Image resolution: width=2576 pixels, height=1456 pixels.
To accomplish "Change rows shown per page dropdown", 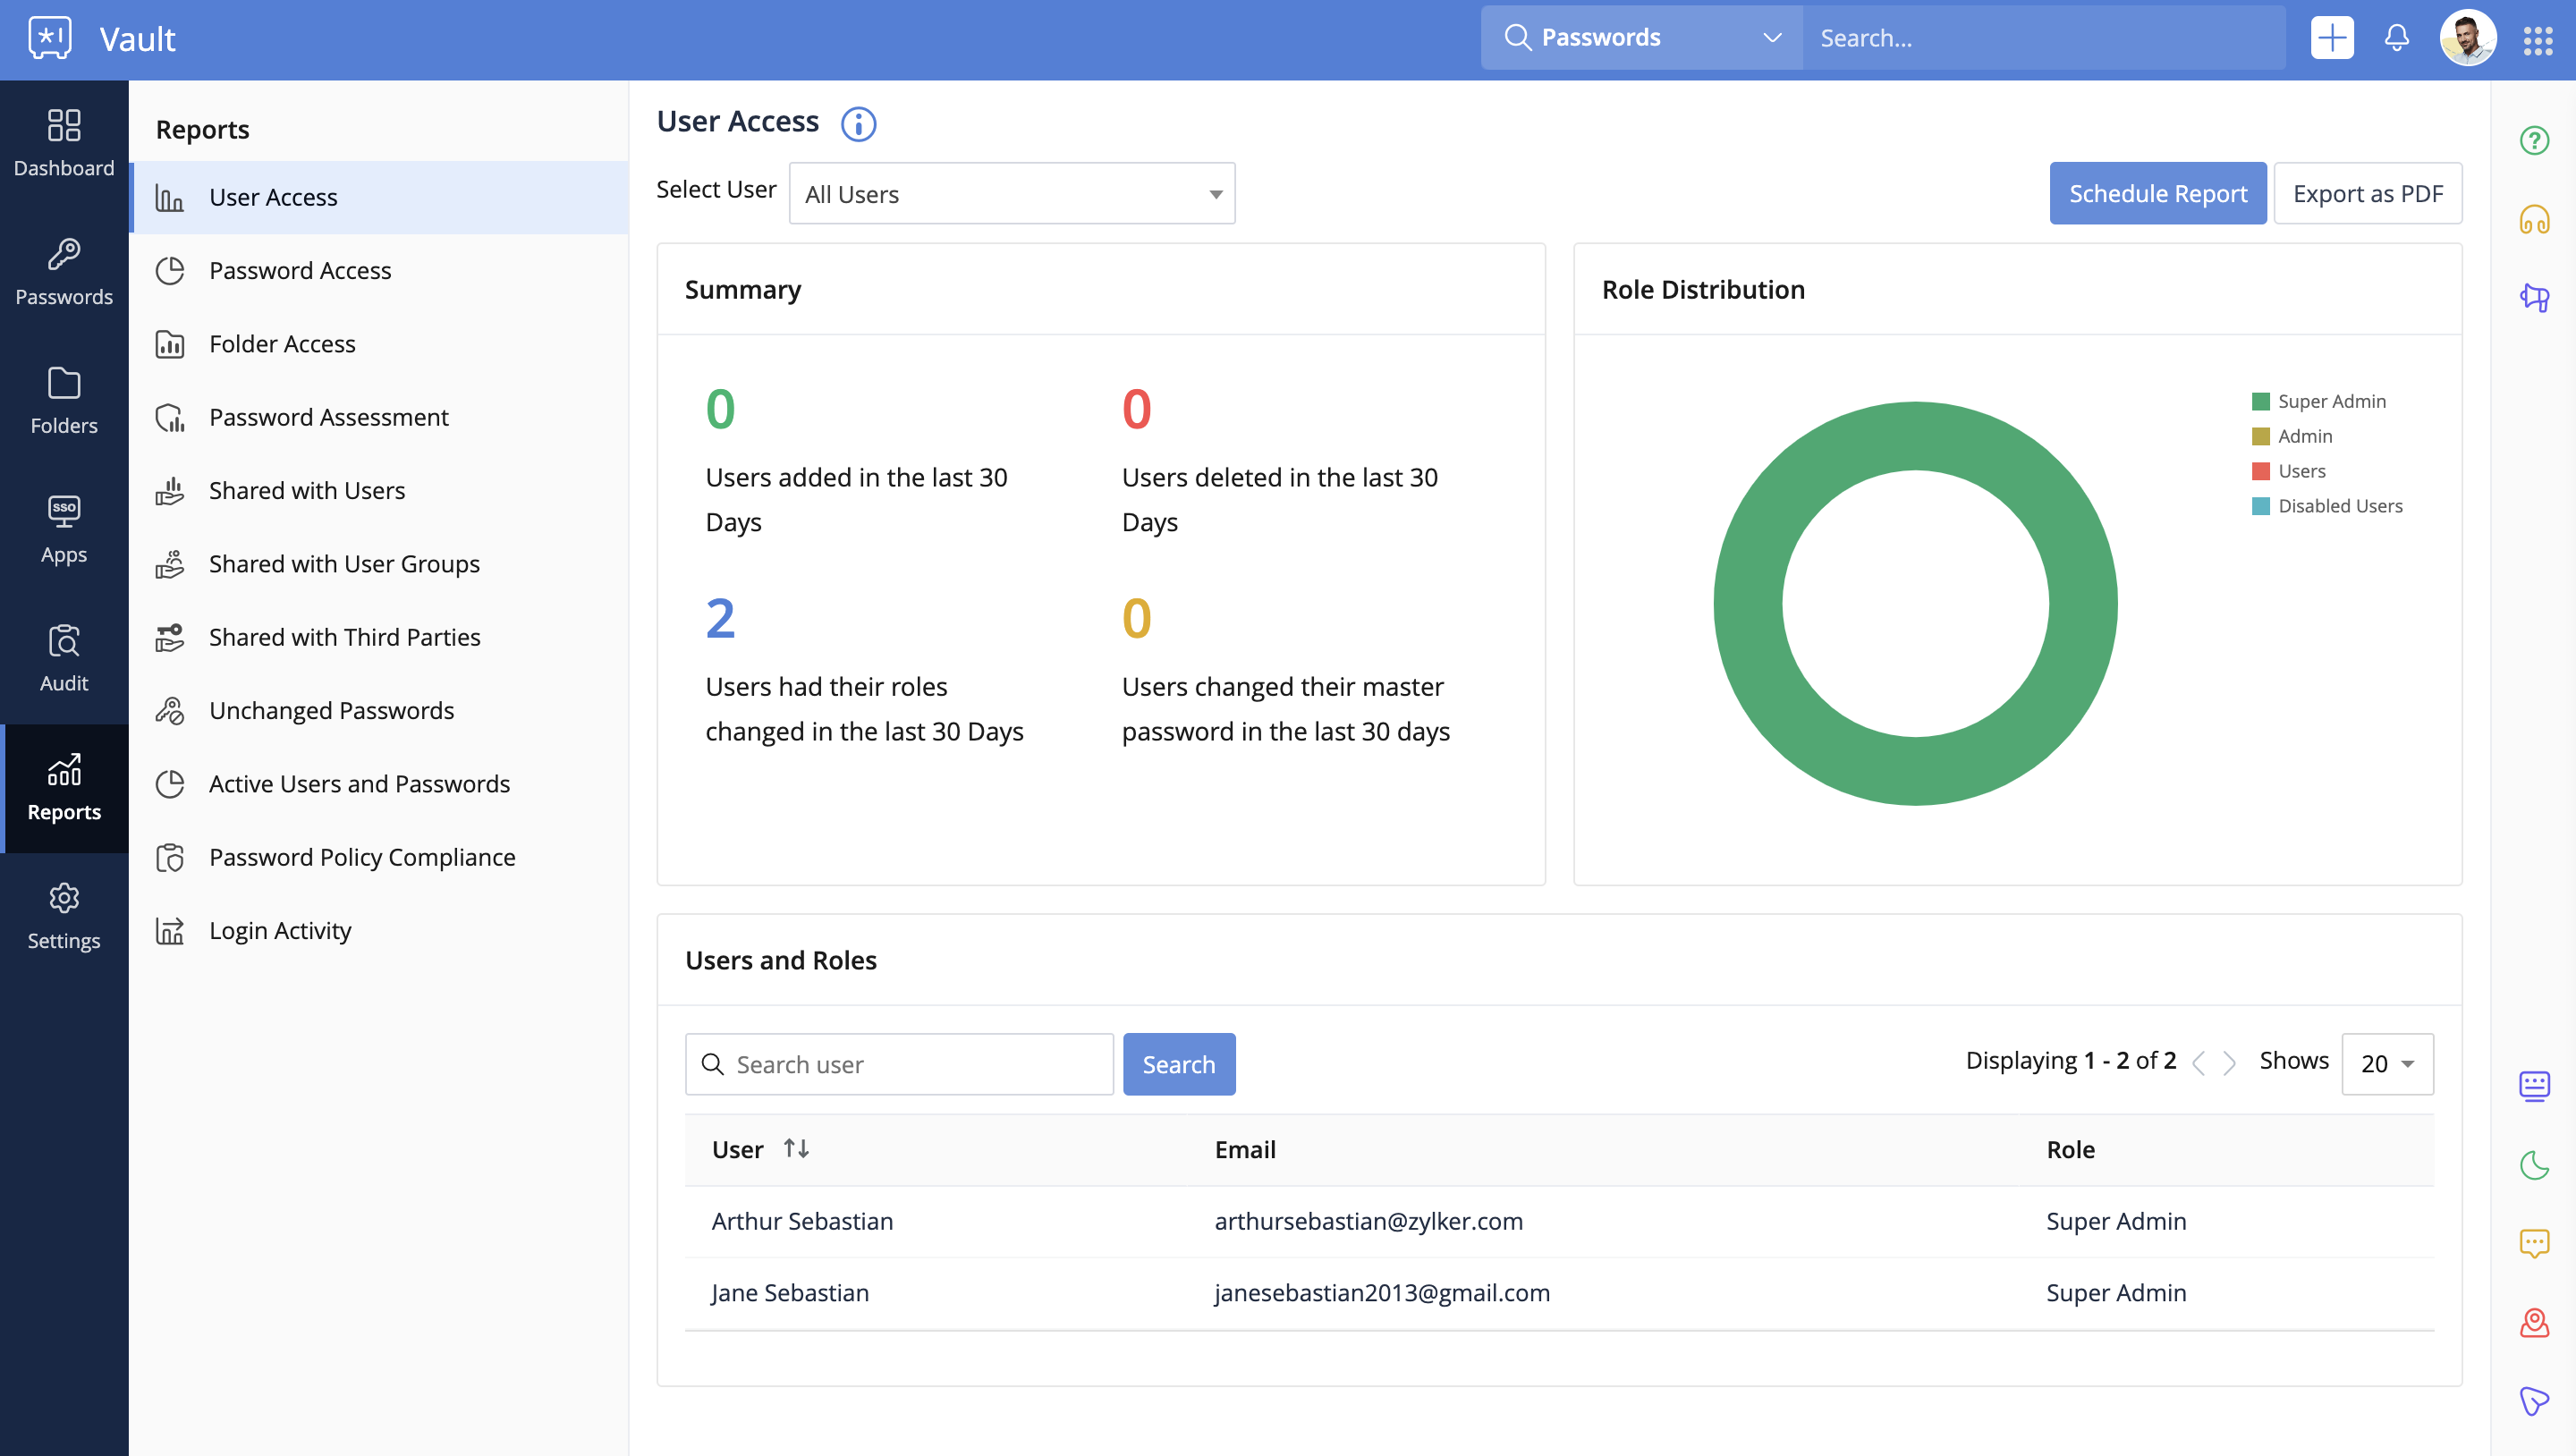I will [x=2386, y=1064].
